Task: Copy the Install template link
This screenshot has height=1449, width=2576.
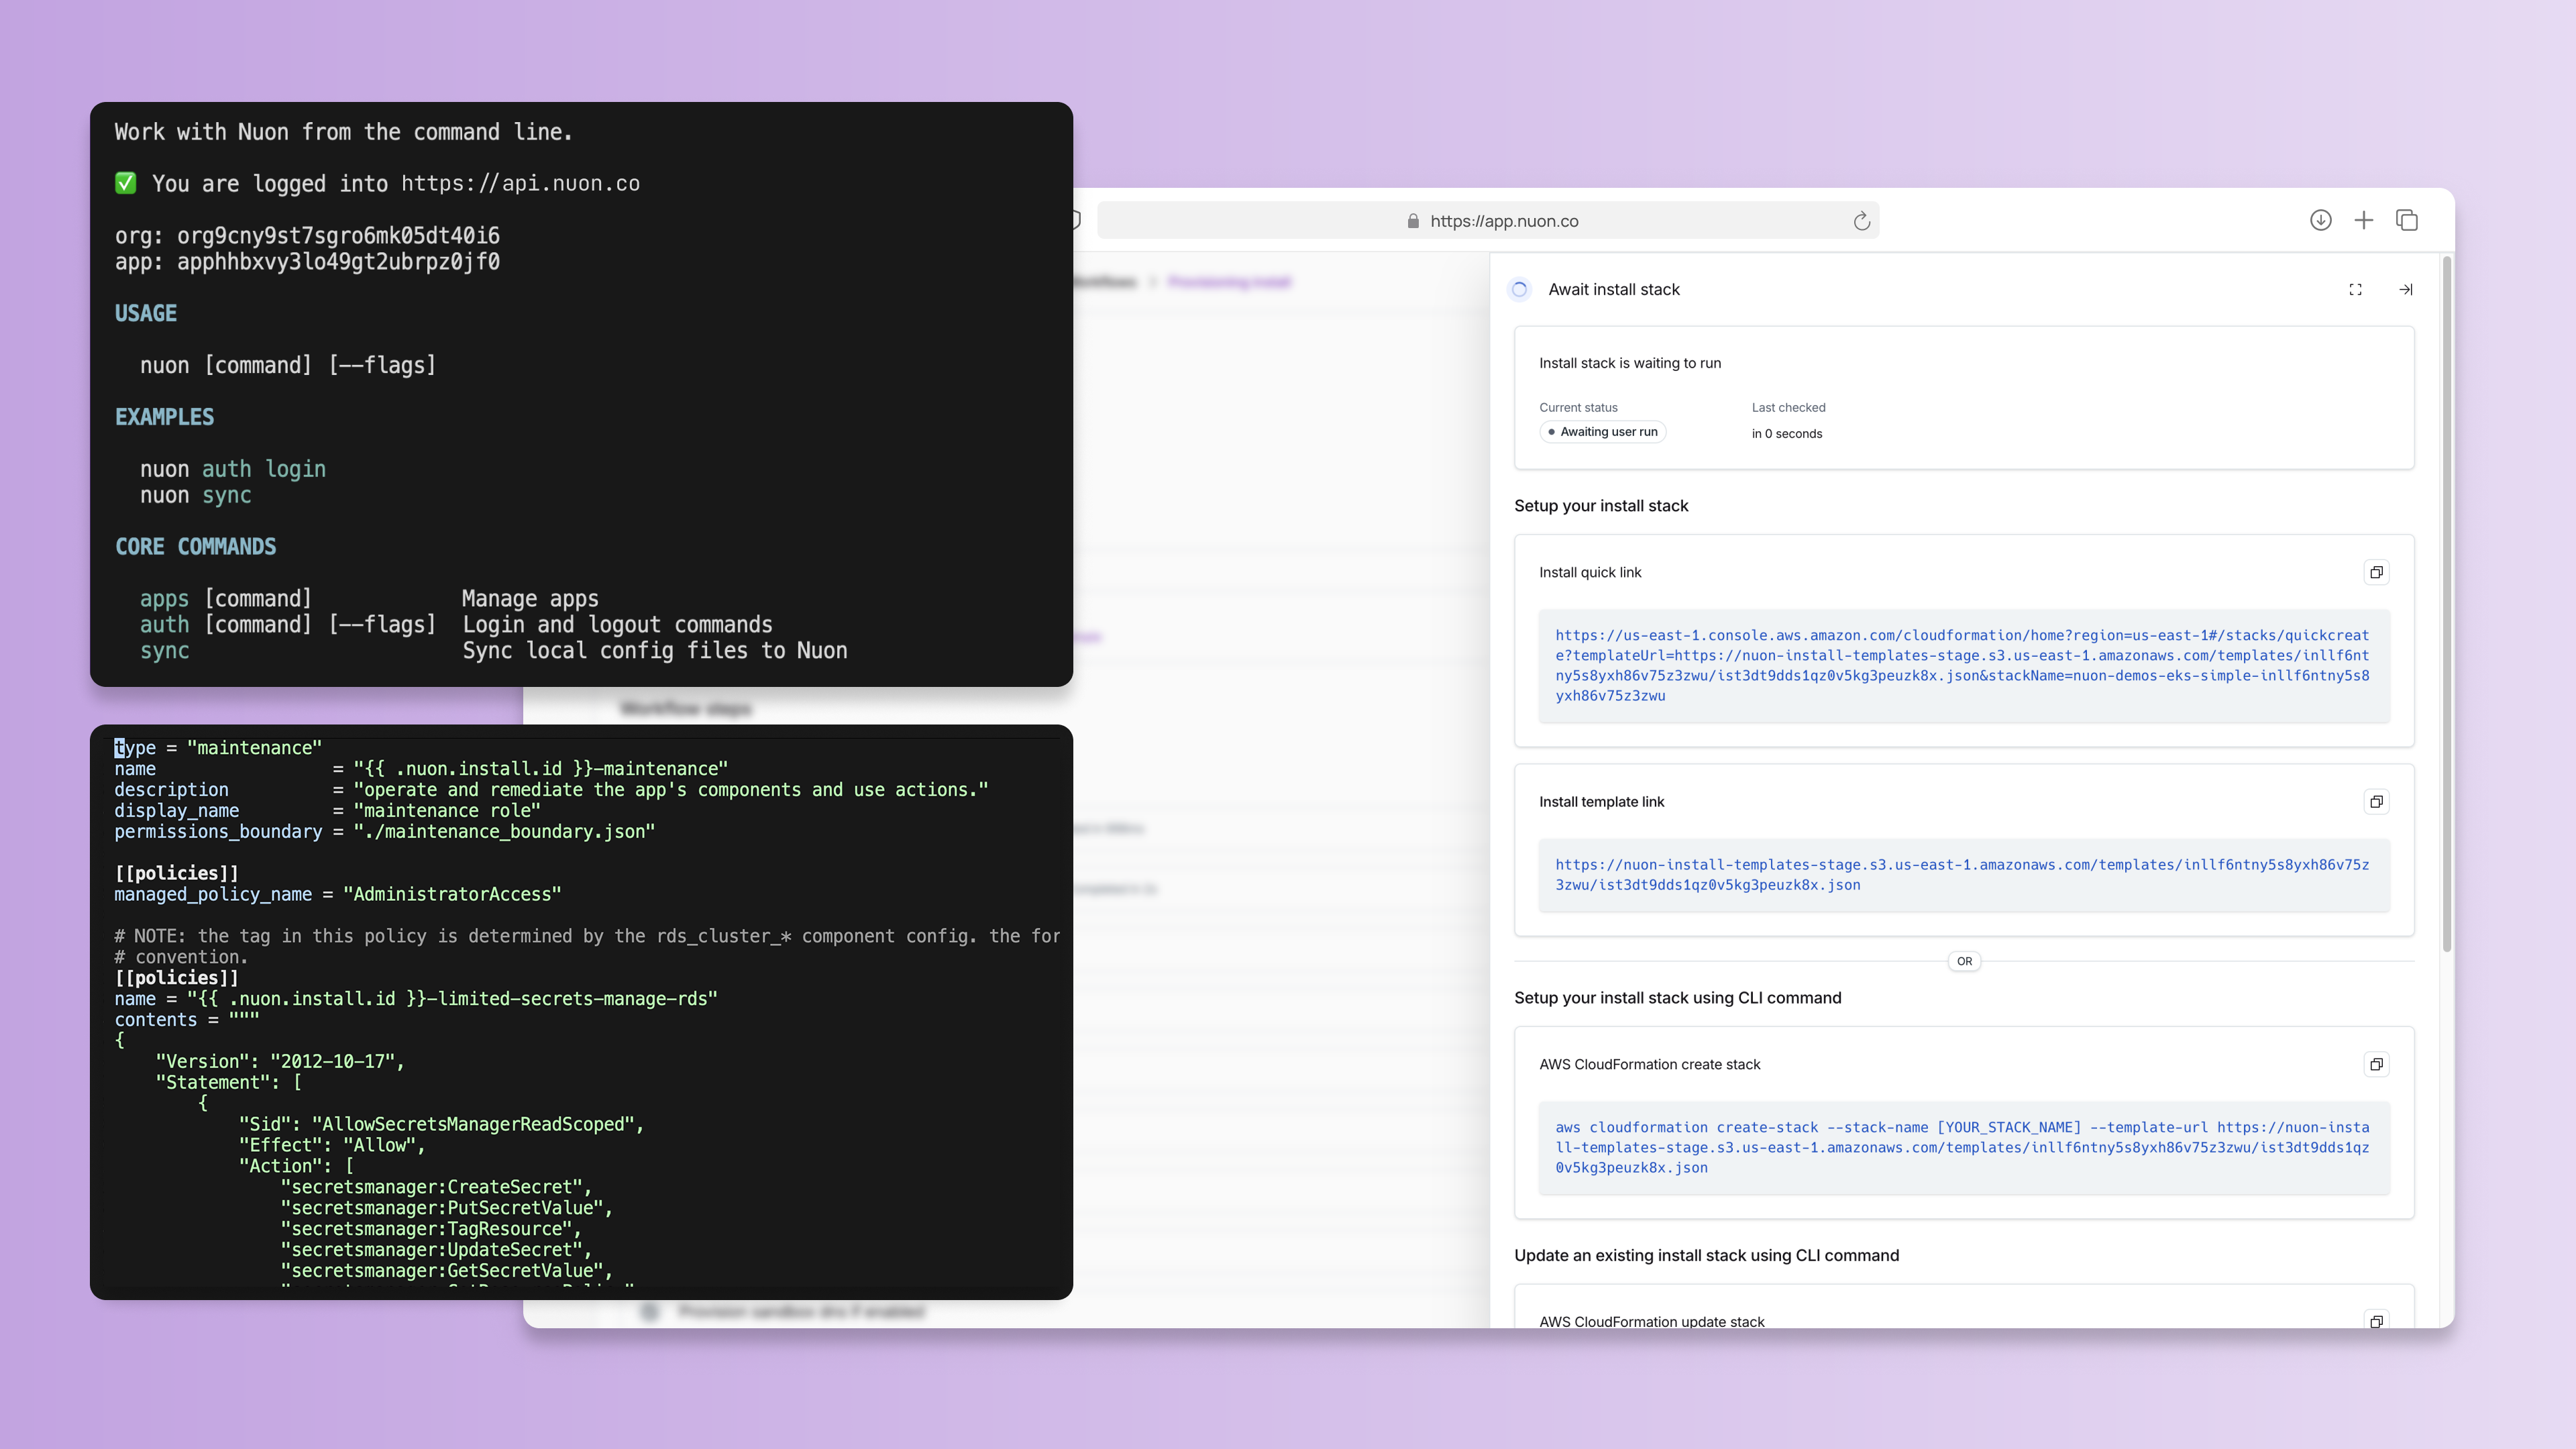Action: pyautogui.click(x=2376, y=801)
